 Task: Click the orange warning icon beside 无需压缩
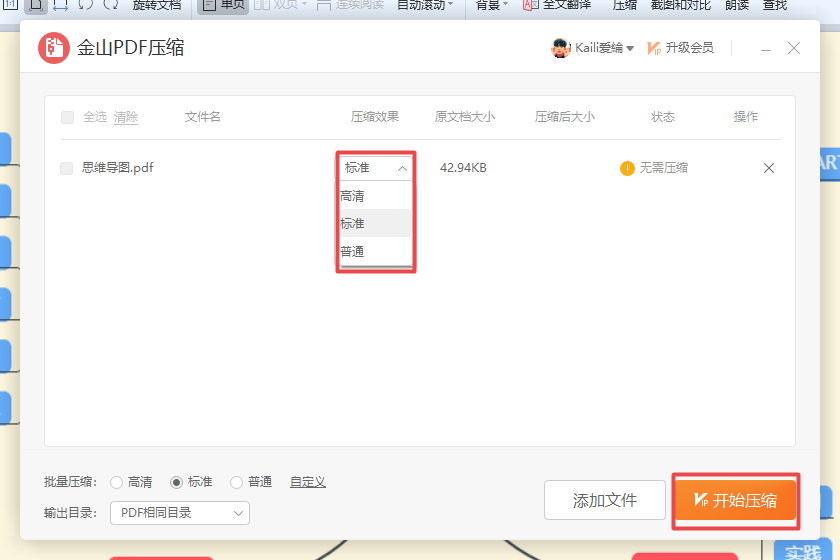click(627, 168)
